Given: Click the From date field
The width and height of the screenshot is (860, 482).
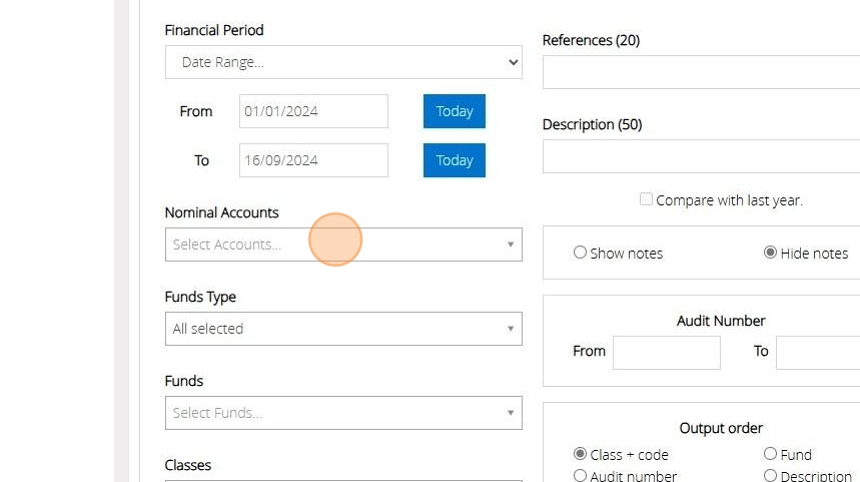Looking at the screenshot, I should pos(313,111).
